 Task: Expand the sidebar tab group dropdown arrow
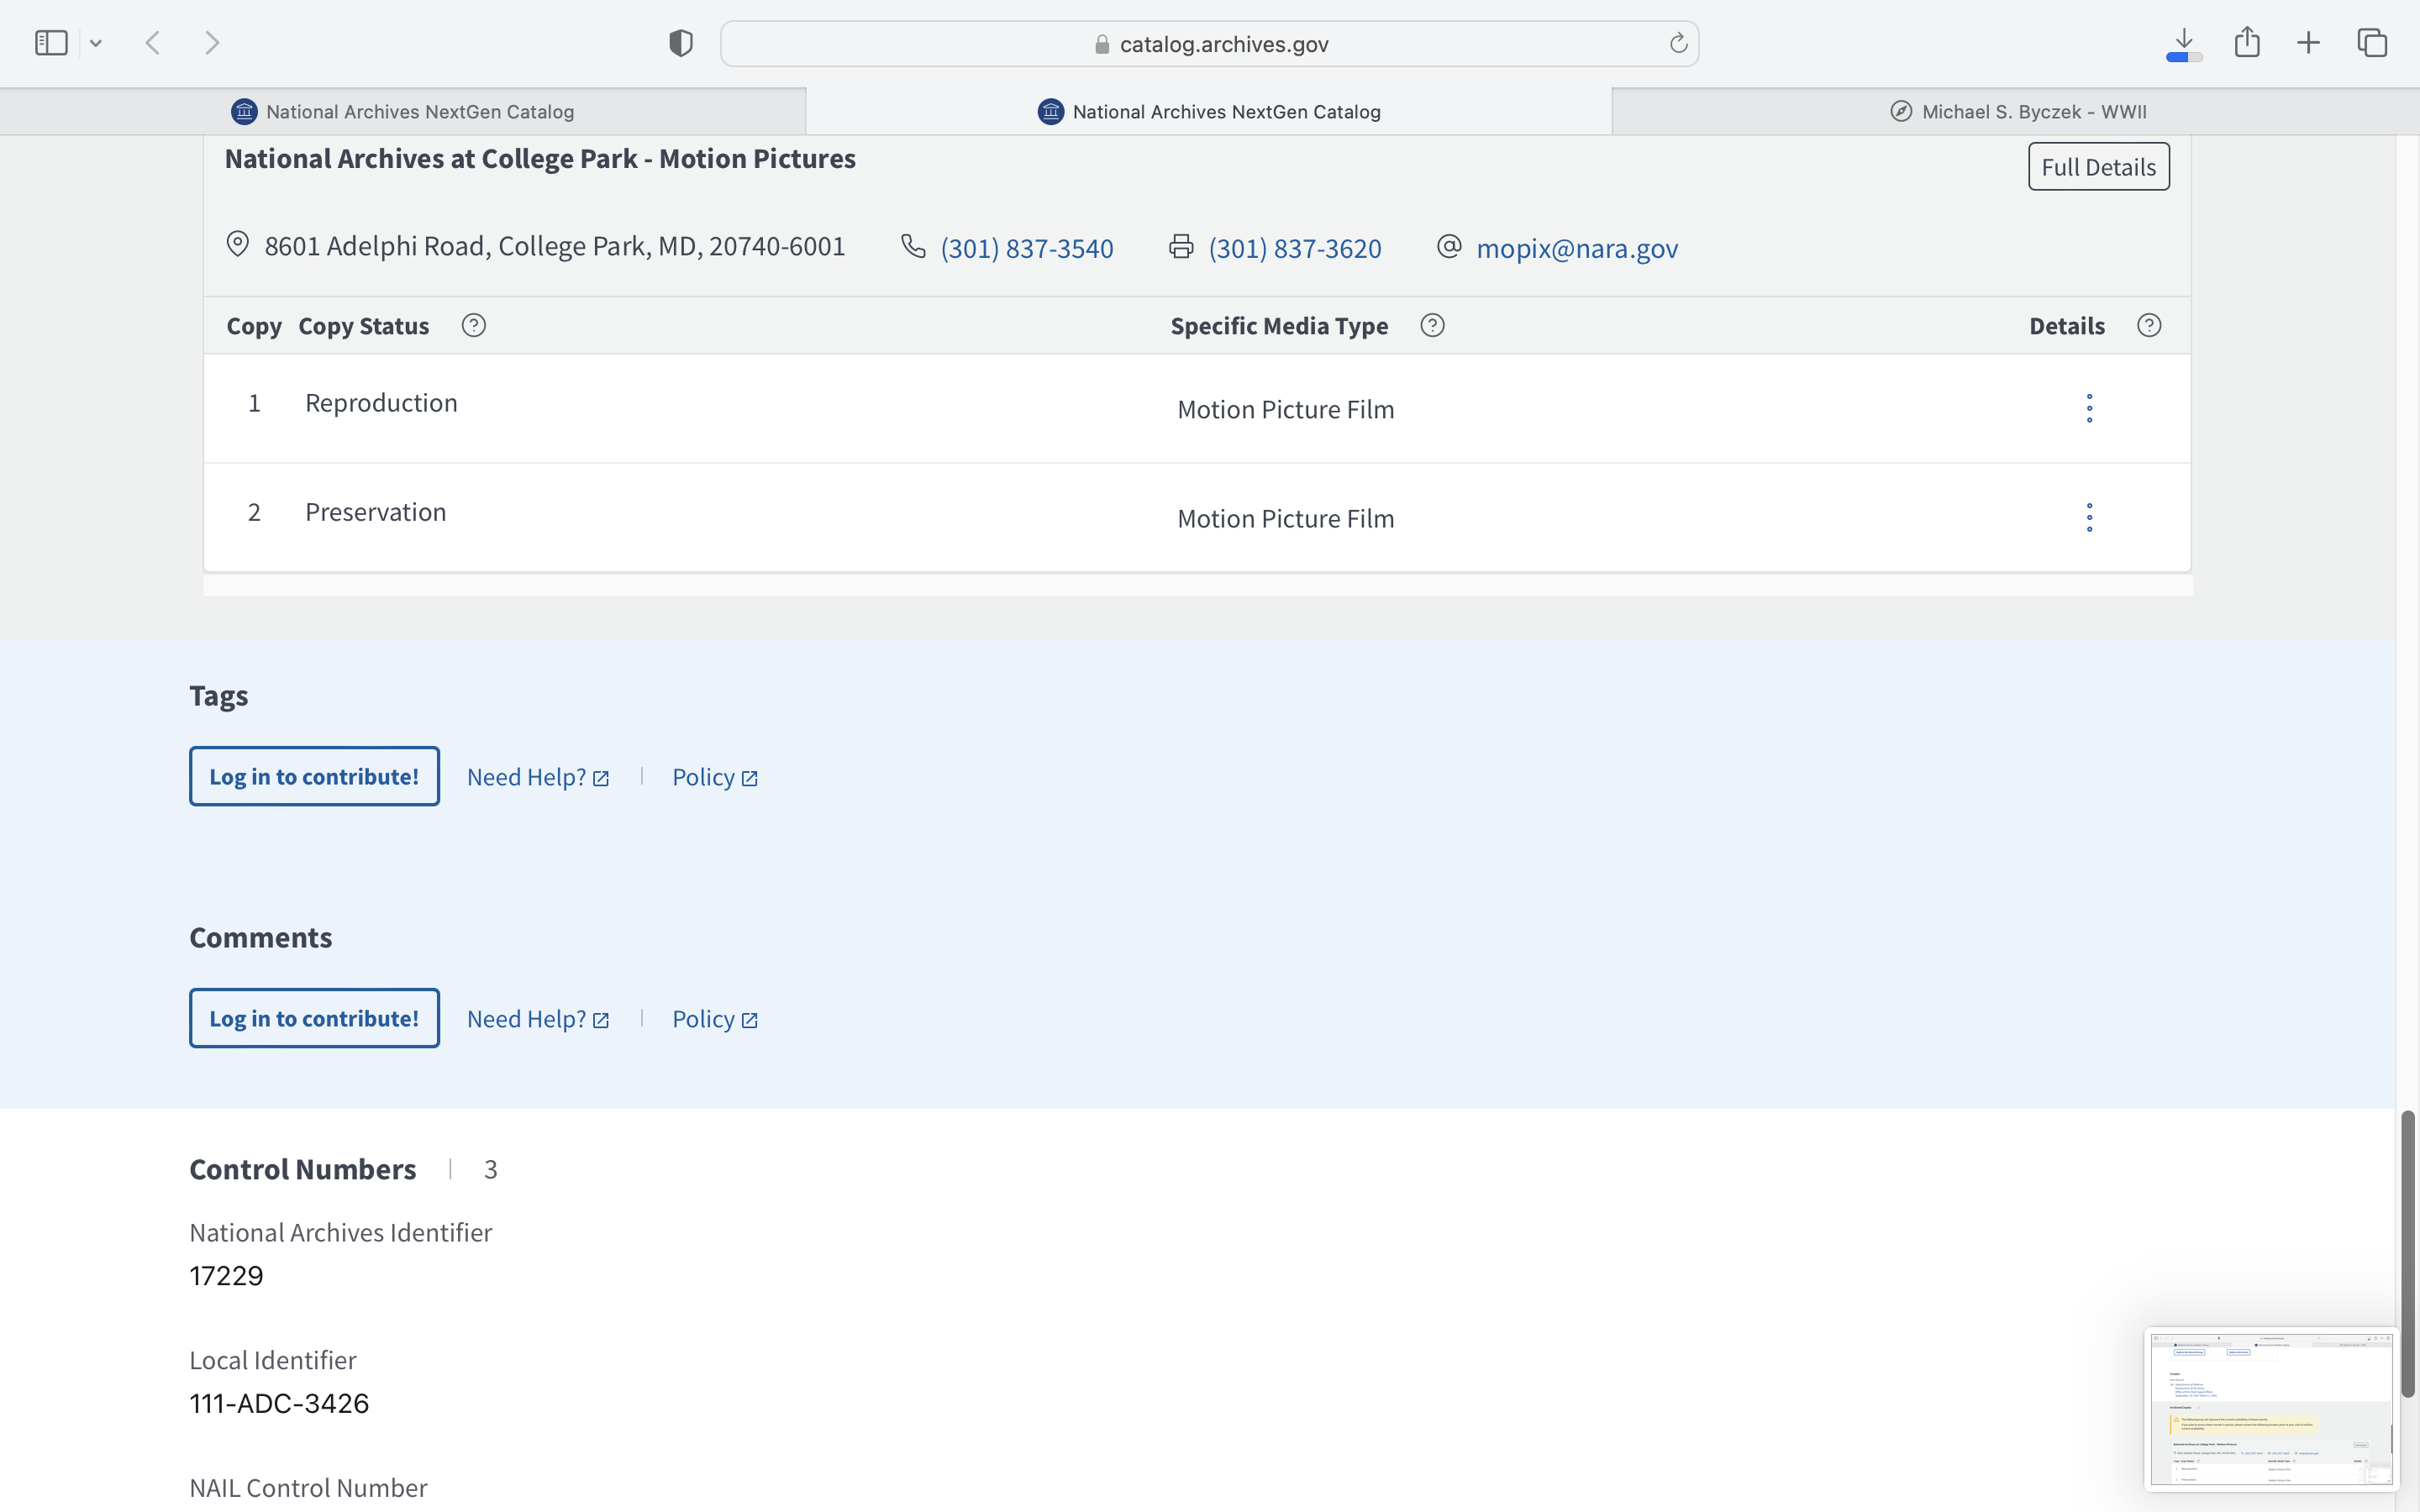[x=96, y=43]
